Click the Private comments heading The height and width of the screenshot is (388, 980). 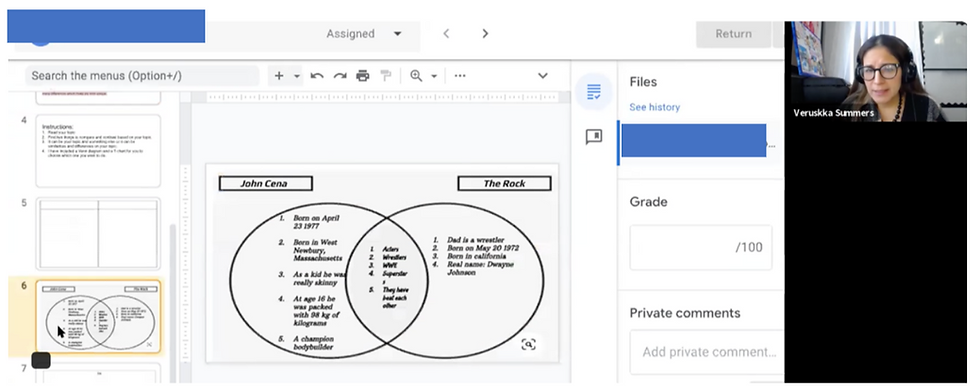pos(684,313)
